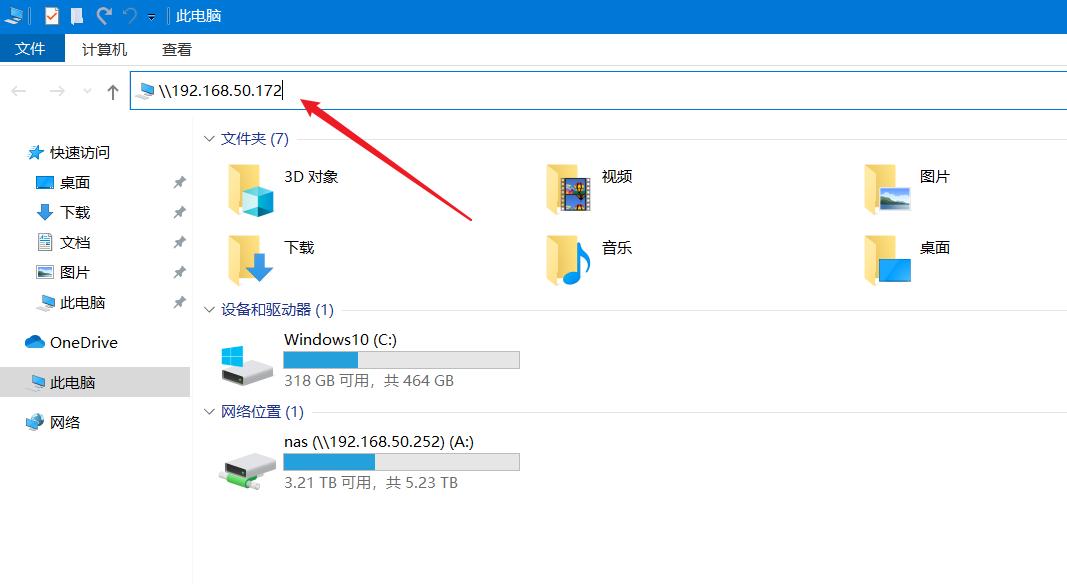
Task: Click the 3D 对象 folder name label
Action: tap(311, 177)
